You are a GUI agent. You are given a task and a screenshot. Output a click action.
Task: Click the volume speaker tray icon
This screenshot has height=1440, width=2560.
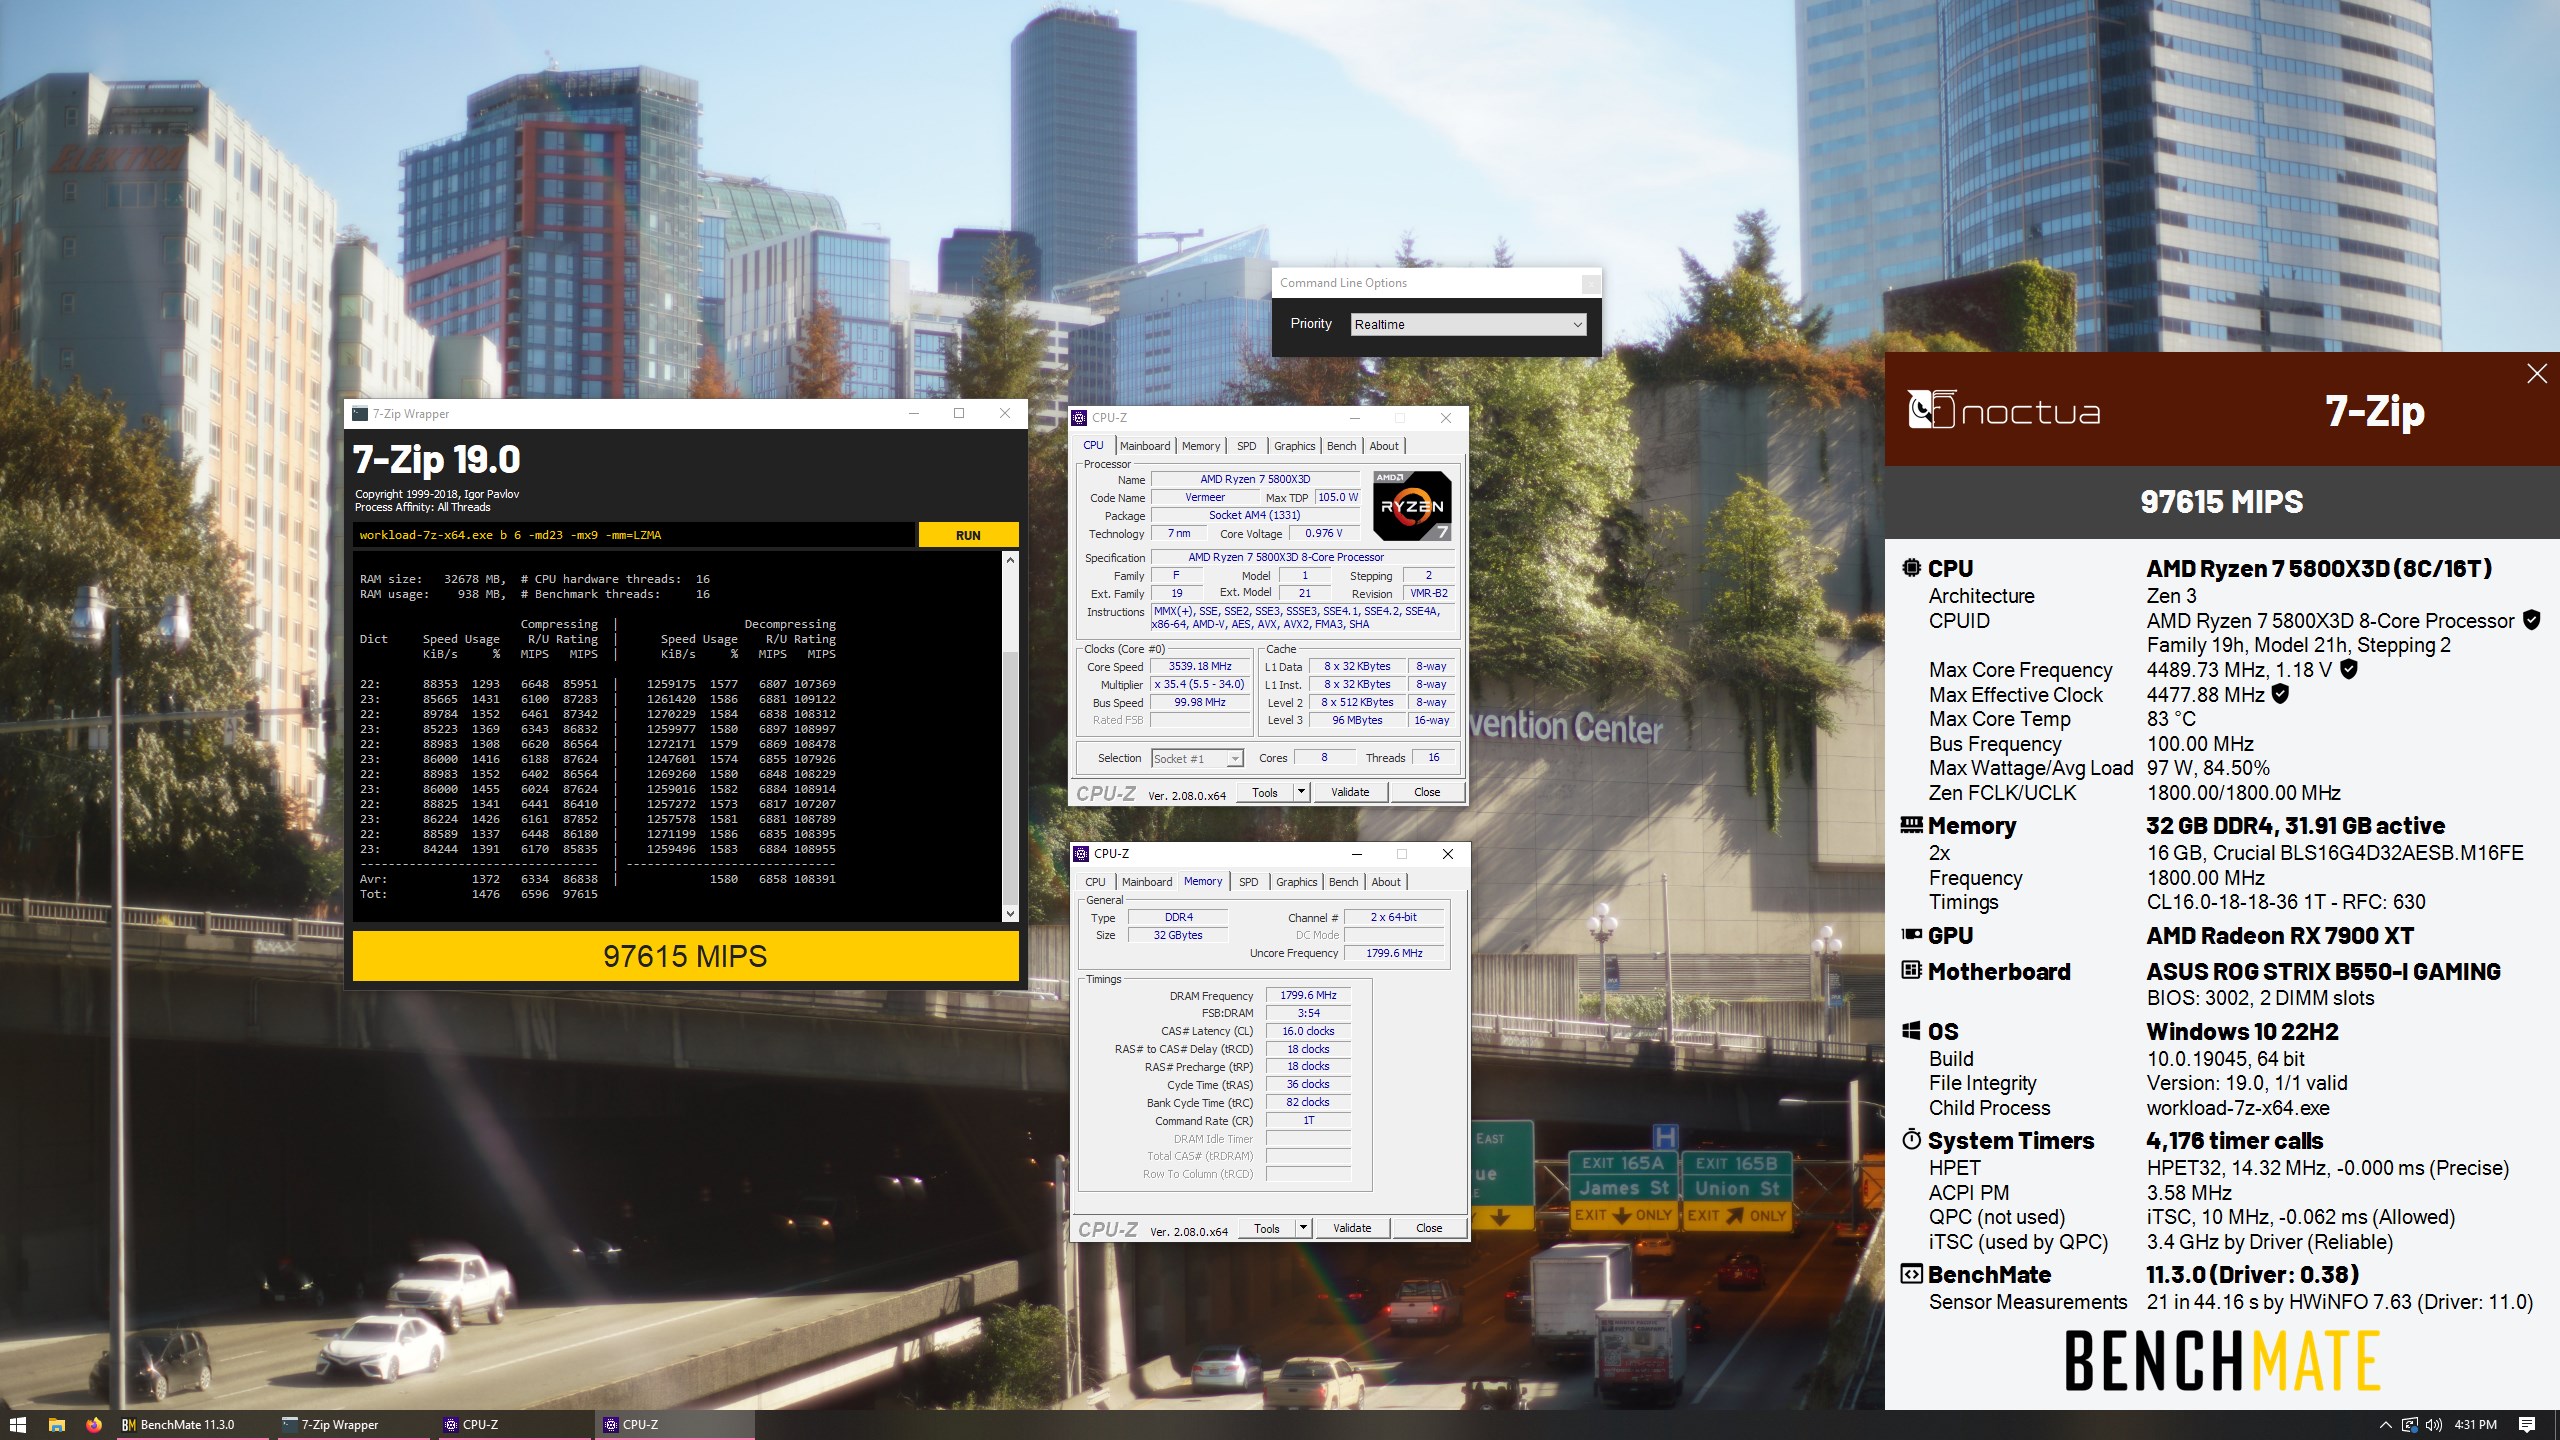coord(2434,1425)
